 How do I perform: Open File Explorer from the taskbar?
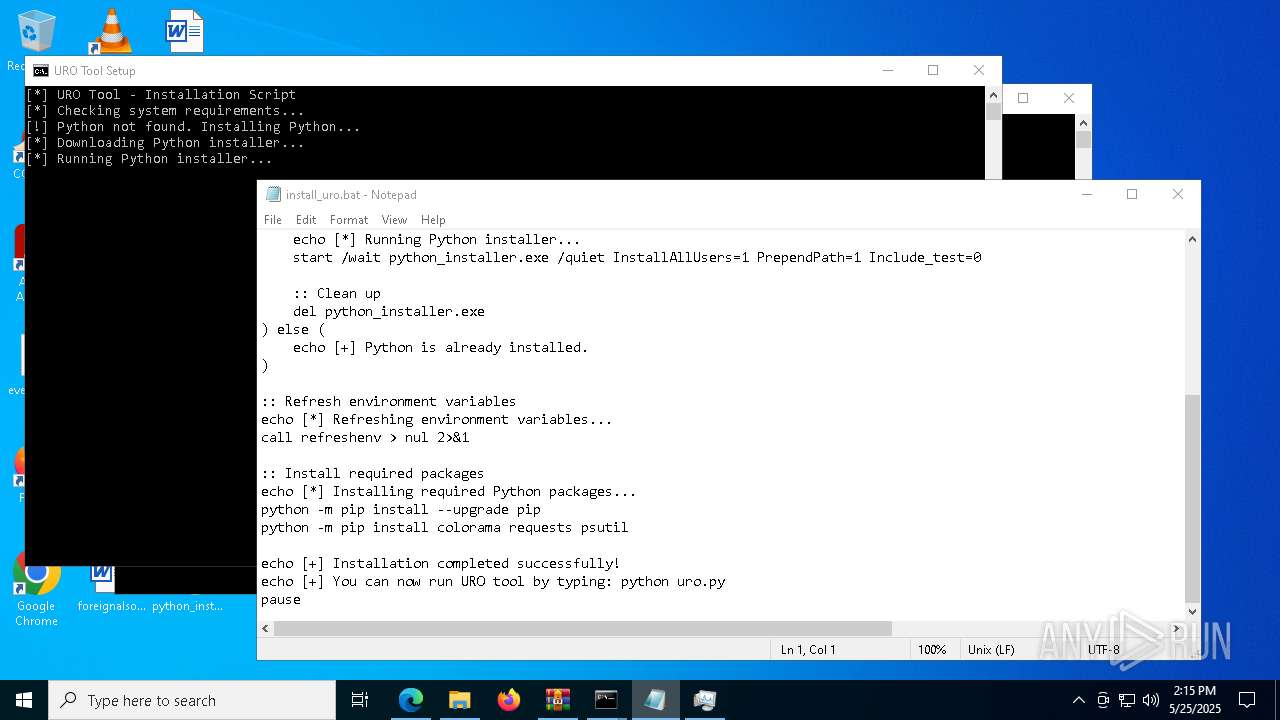[x=459, y=700]
